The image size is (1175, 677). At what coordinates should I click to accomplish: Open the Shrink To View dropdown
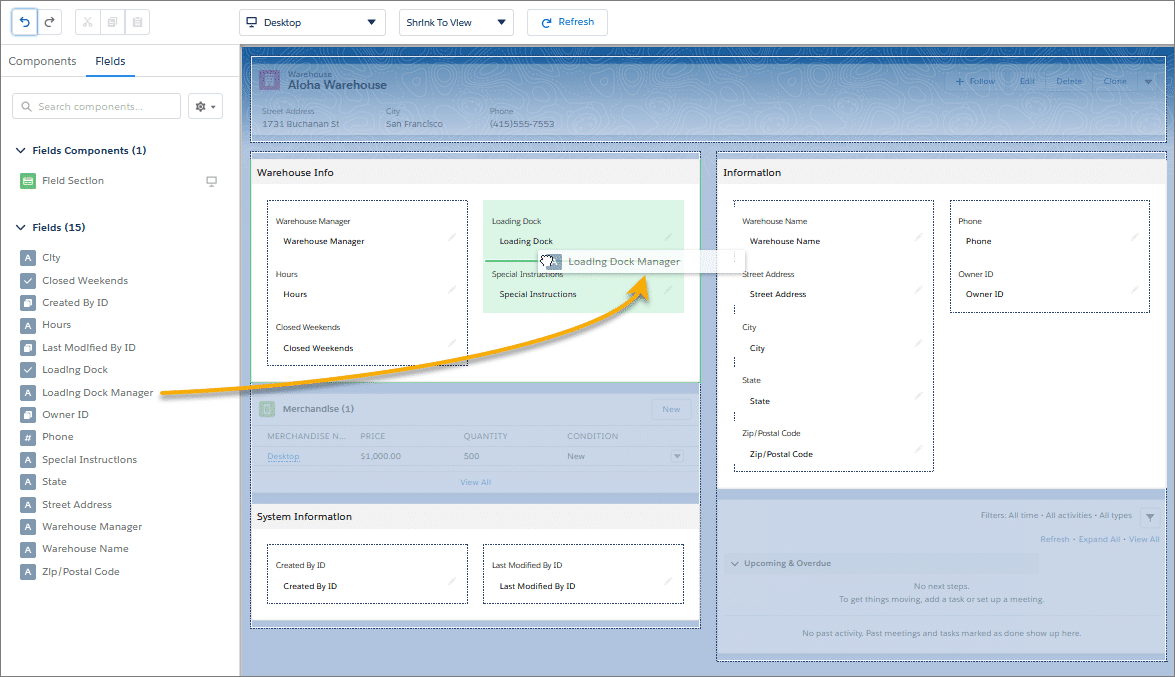coord(456,22)
